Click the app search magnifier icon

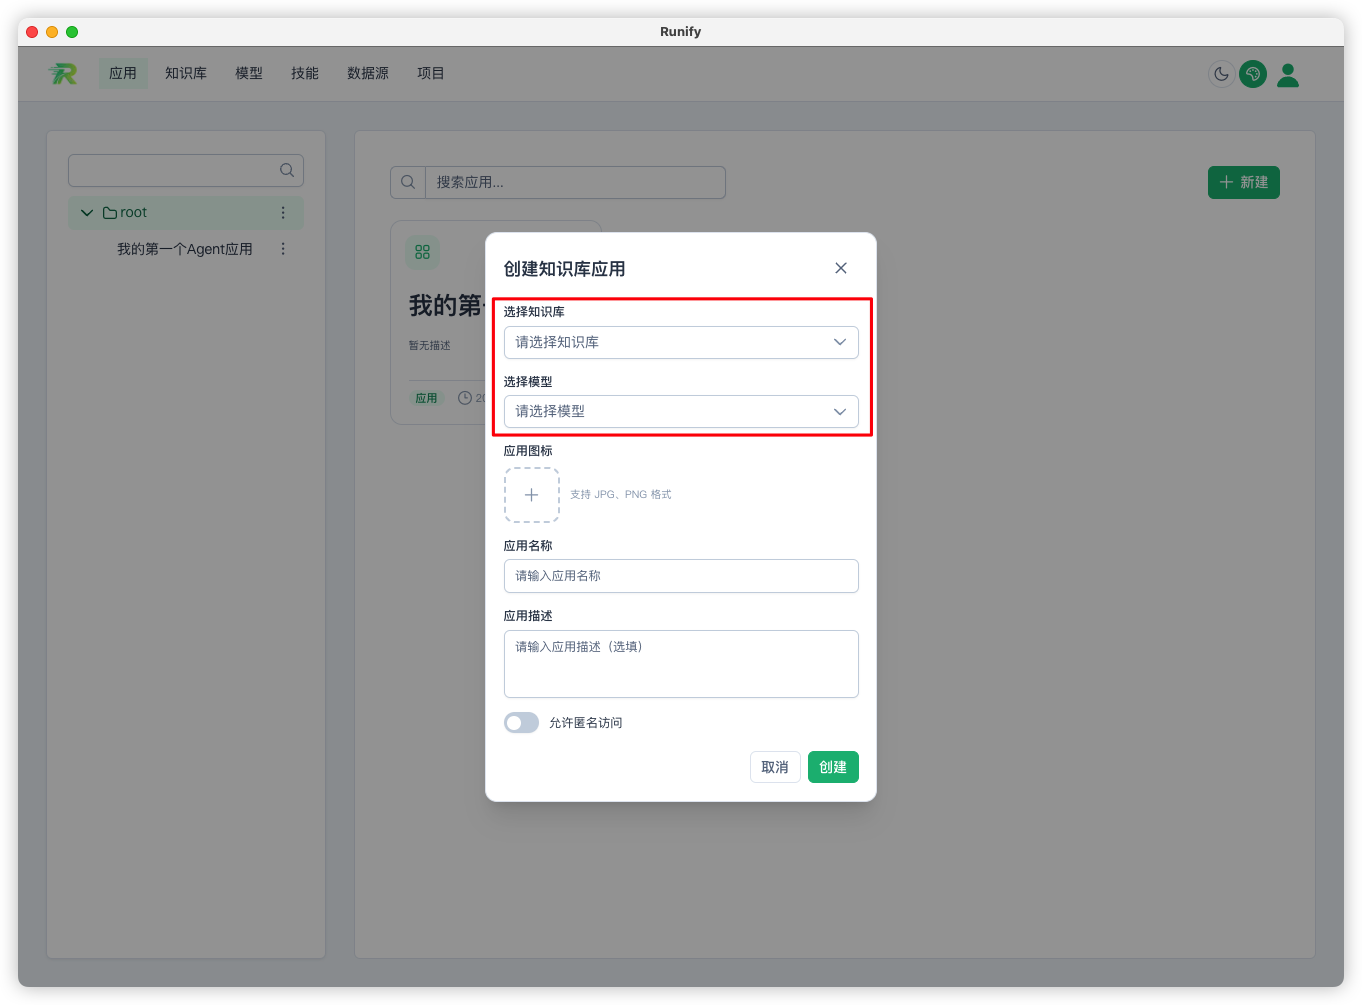[408, 182]
